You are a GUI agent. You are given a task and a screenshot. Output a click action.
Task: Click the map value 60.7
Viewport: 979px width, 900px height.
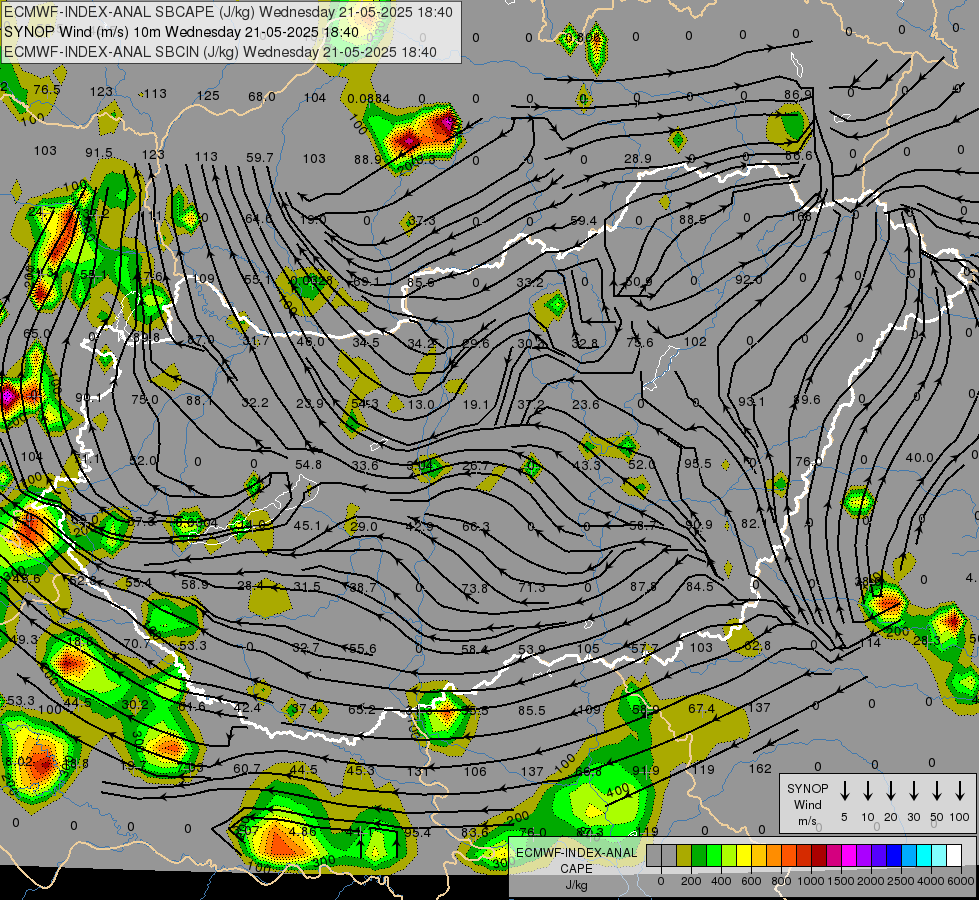(247, 768)
